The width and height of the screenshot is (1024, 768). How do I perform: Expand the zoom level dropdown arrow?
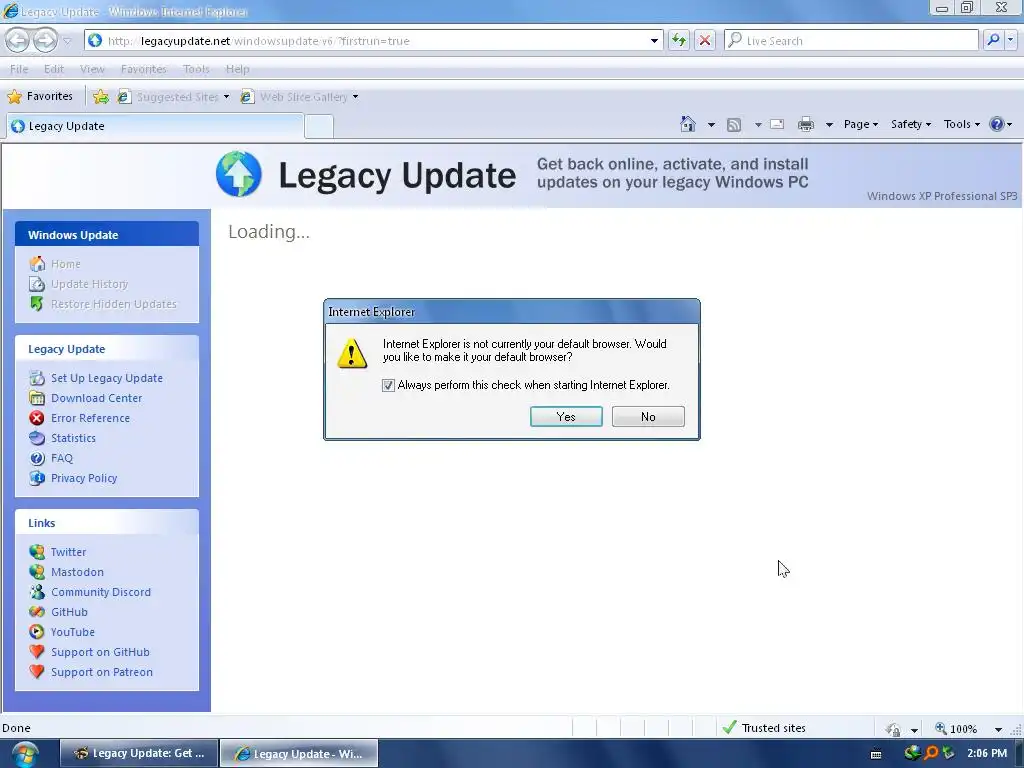click(998, 729)
